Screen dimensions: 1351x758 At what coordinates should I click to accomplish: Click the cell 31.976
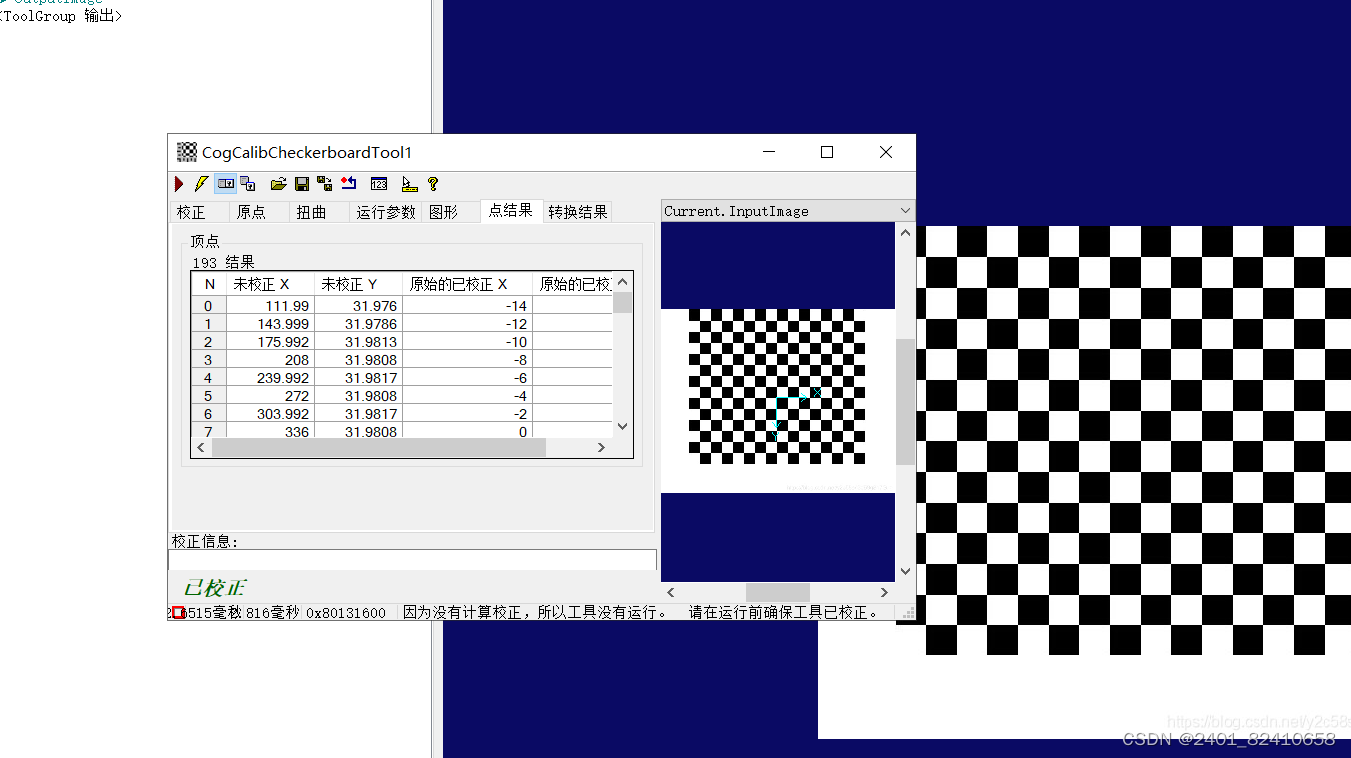coord(358,306)
